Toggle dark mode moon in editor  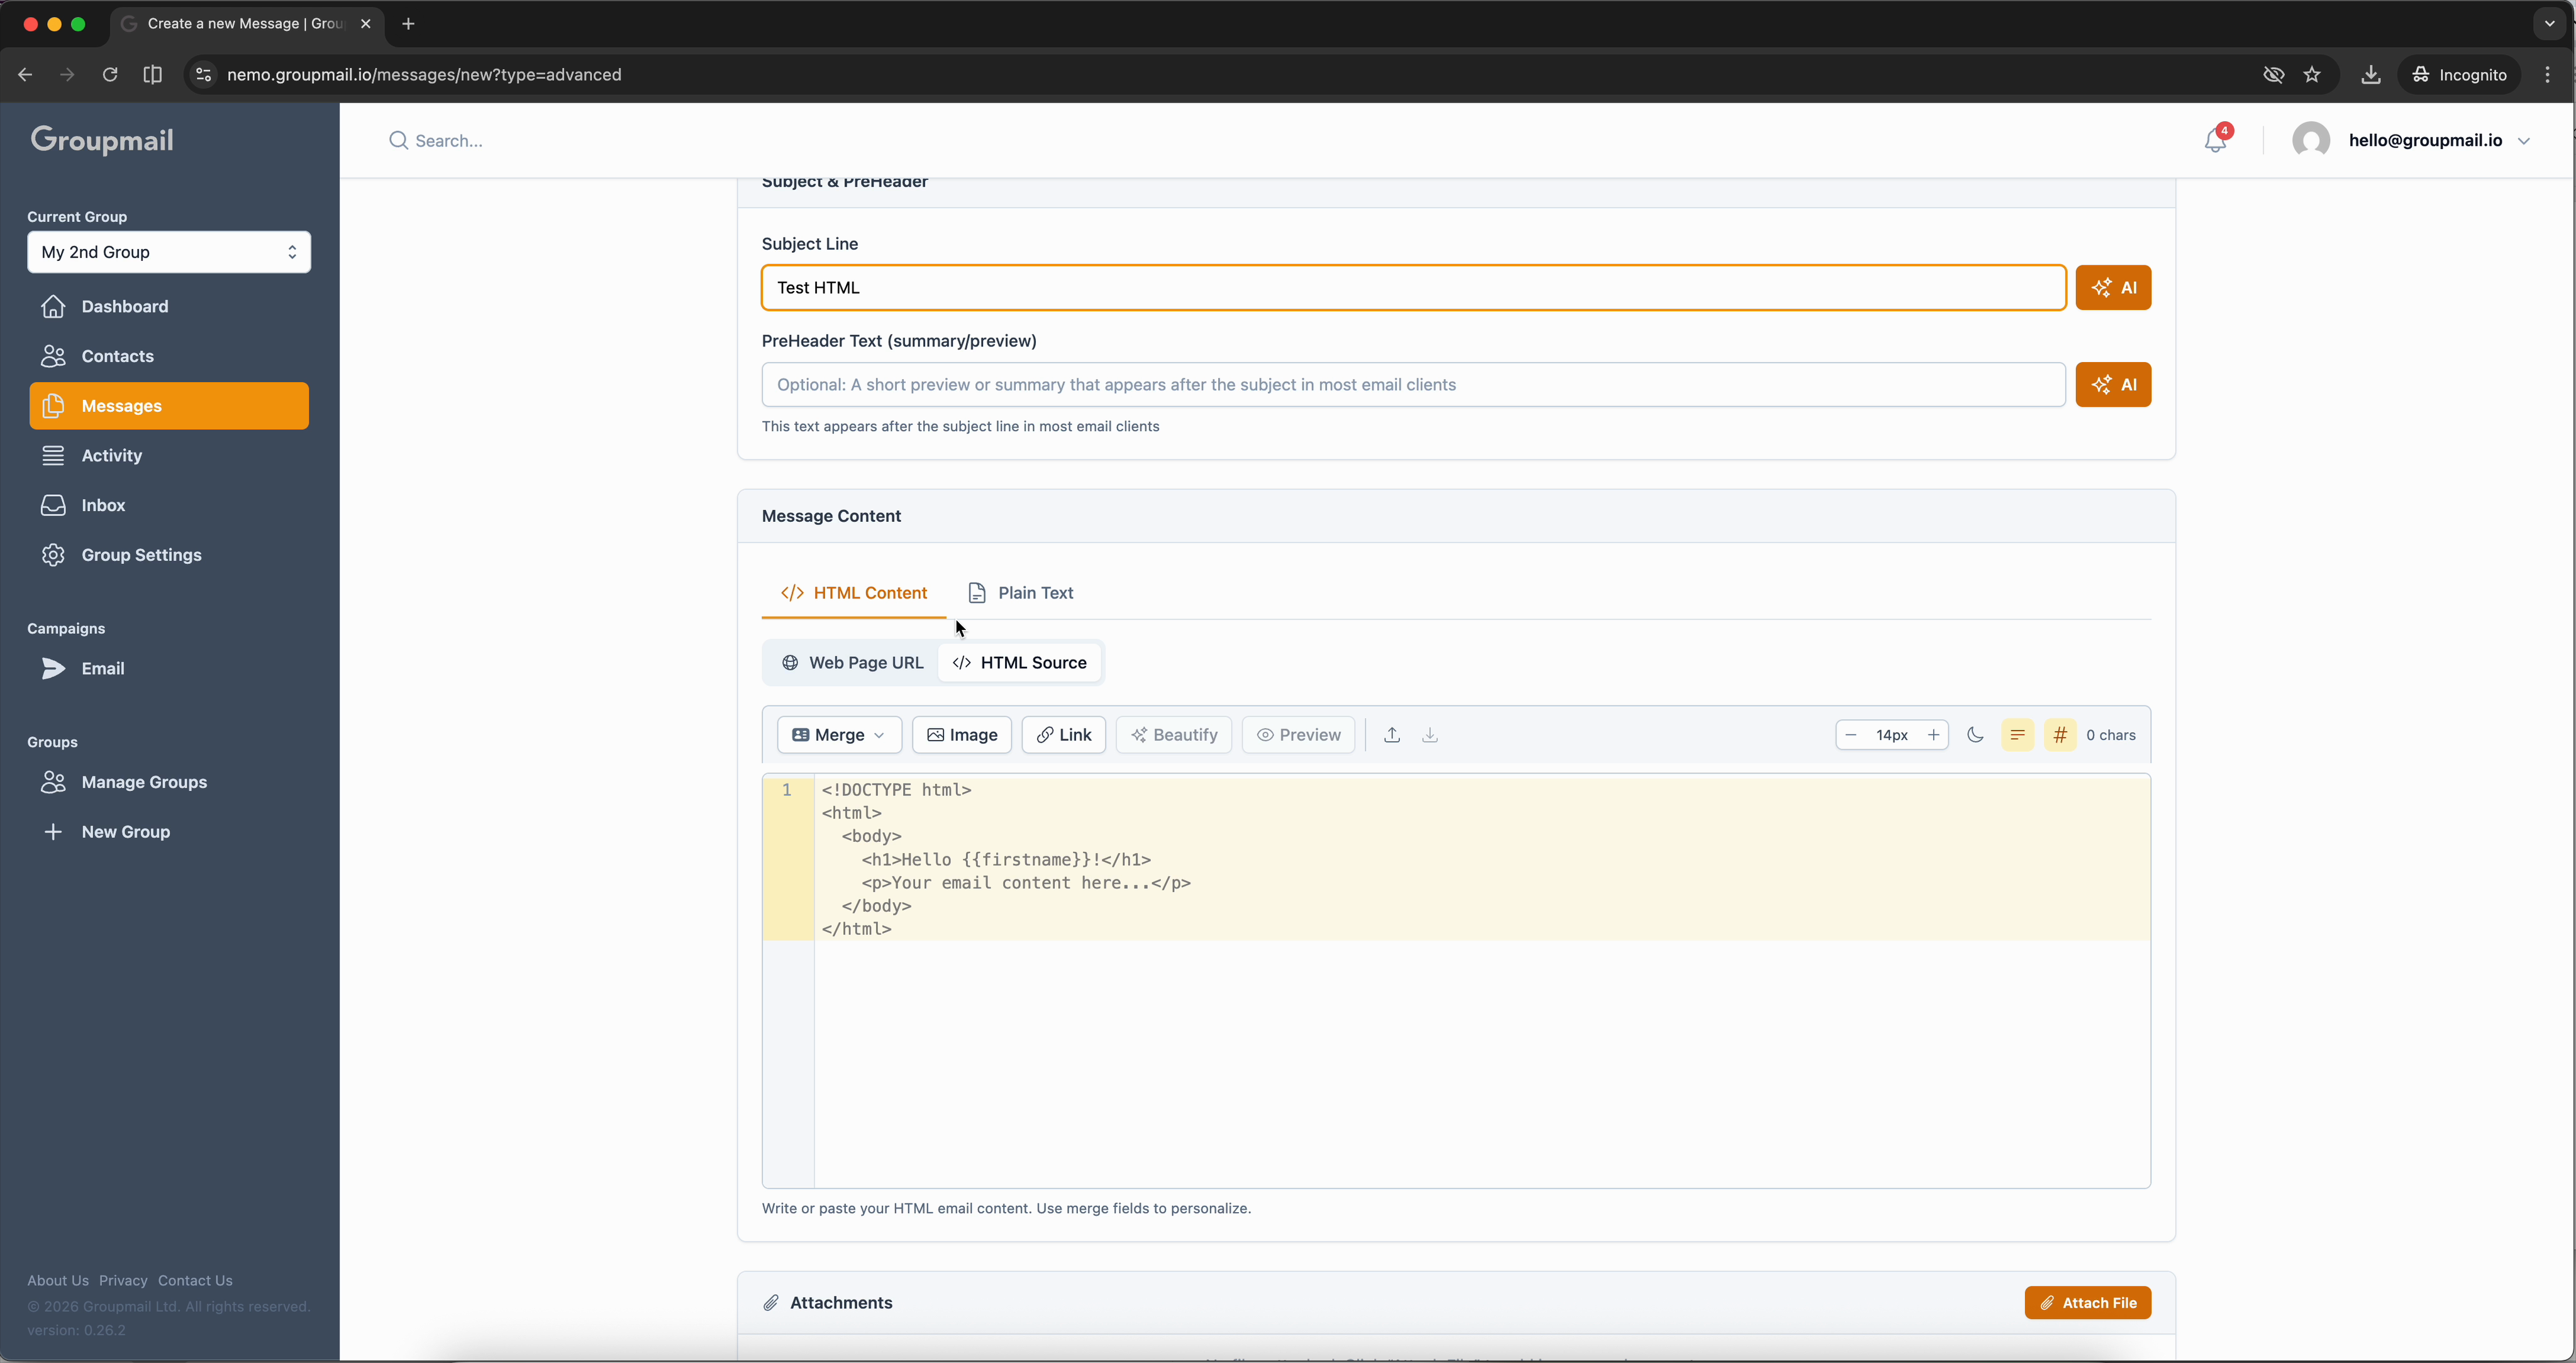coord(1974,735)
